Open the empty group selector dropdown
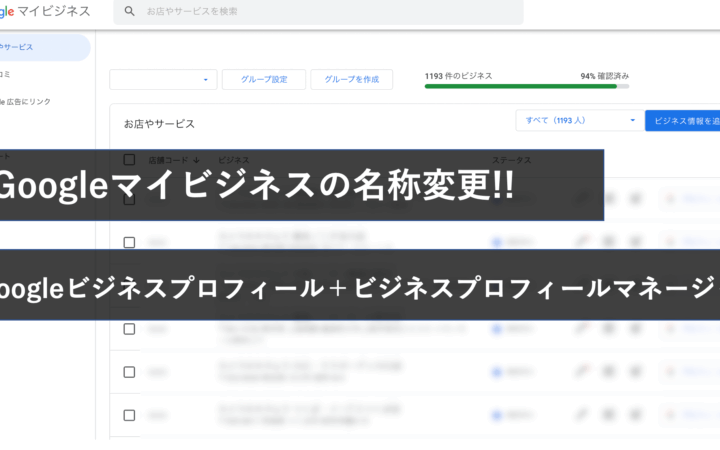Screen dimensions: 720x450 (163, 79)
